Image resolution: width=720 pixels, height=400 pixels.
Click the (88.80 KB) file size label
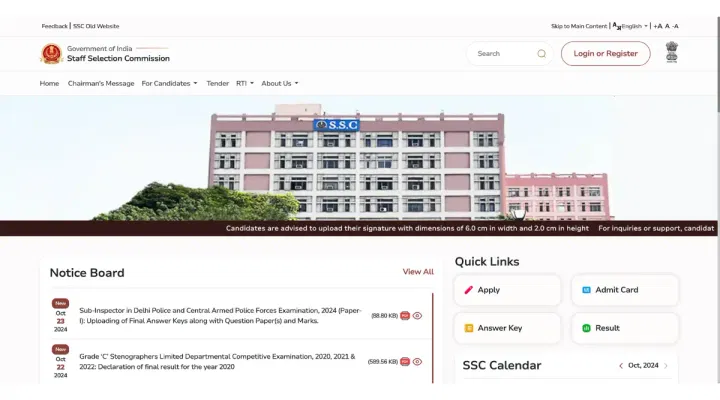coord(384,315)
